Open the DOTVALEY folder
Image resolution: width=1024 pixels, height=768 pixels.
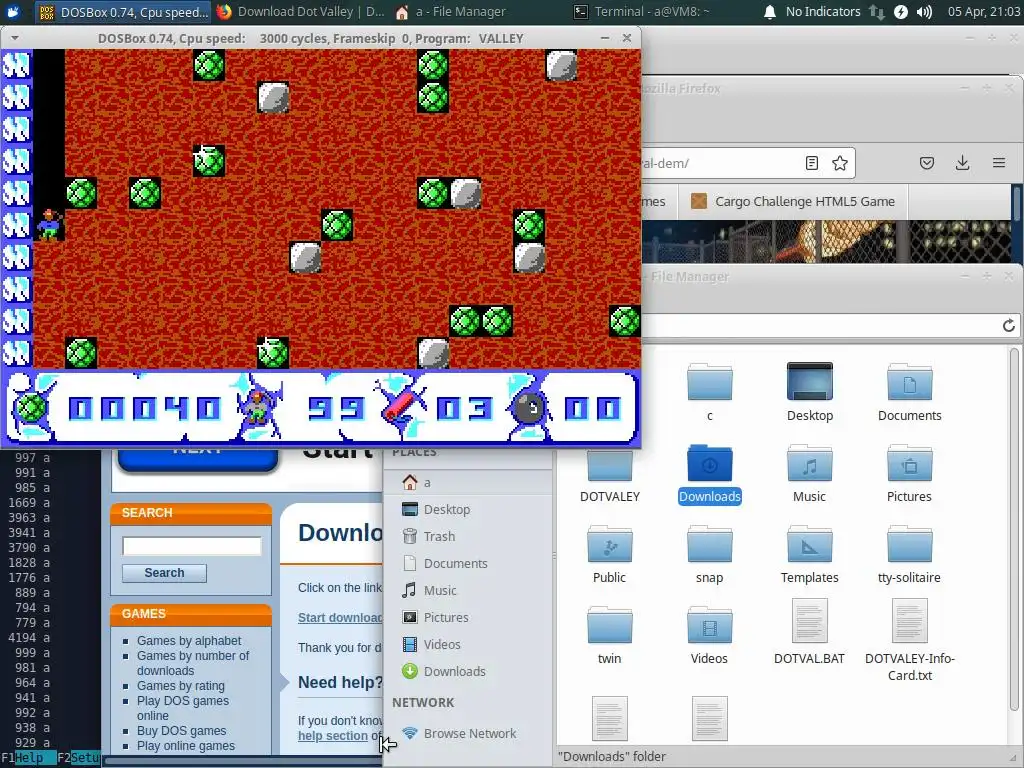tap(609, 473)
